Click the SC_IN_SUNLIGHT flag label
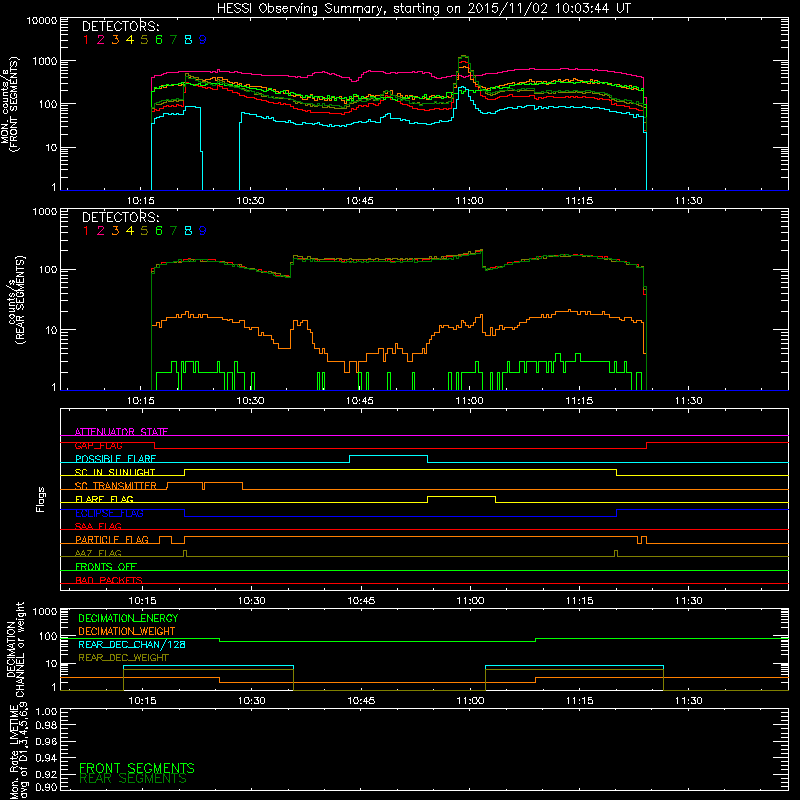Viewport: 800px width, 800px height. coord(115,472)
